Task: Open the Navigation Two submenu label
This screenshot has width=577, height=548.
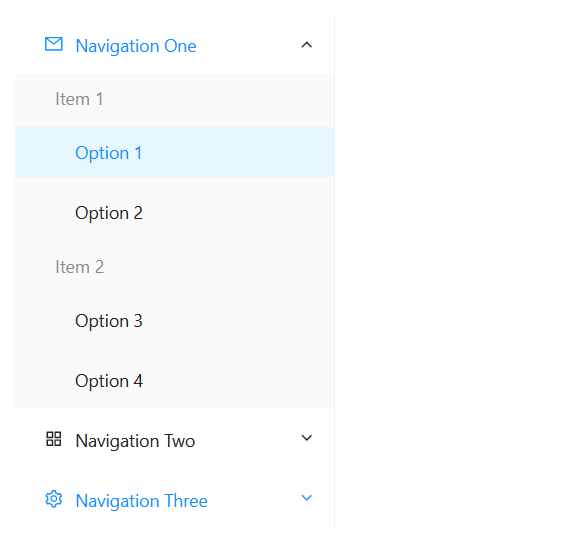Action: click(x=135, y=441)
